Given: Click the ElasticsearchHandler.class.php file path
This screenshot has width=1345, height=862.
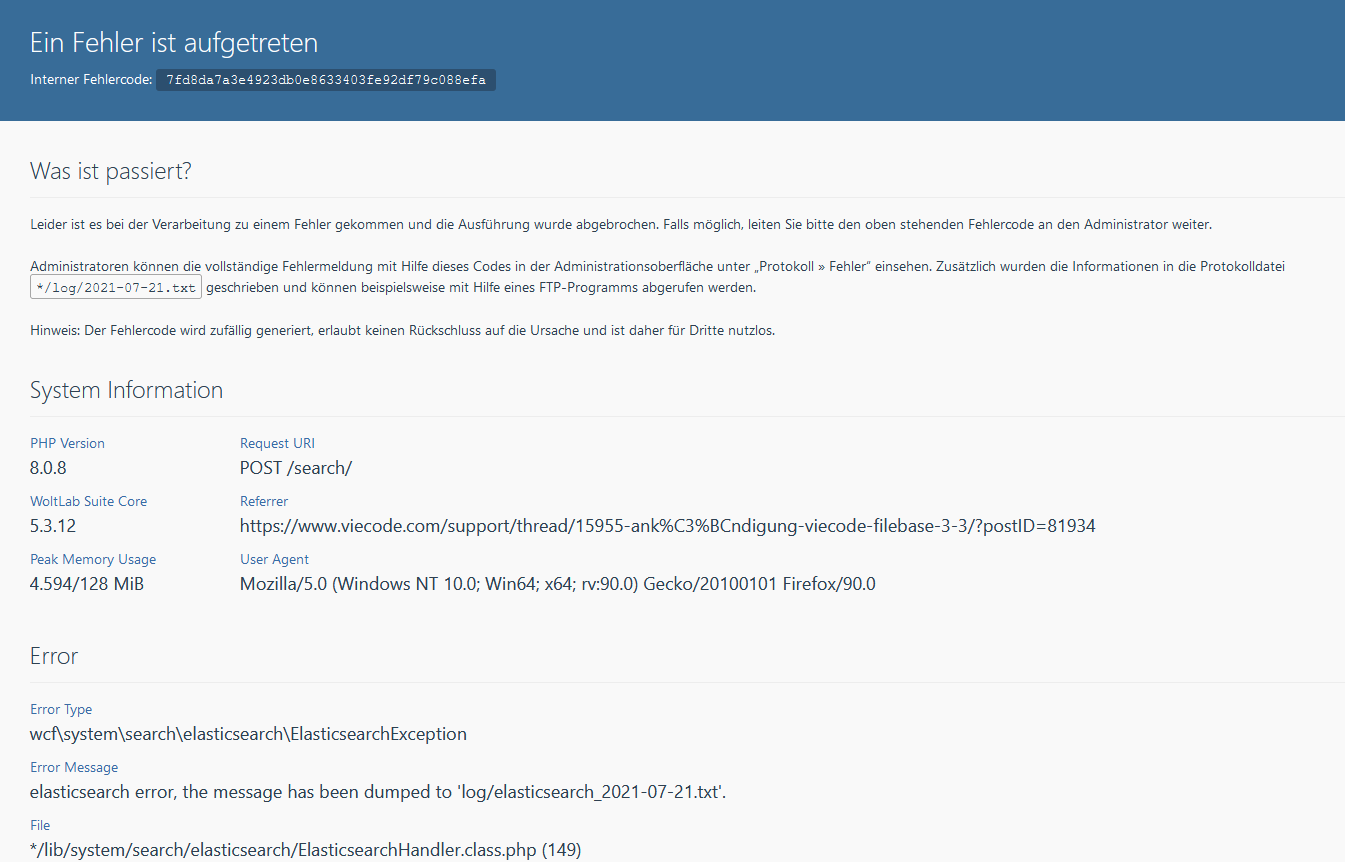Looking at the screenshot, I should (x=305, y=850).
